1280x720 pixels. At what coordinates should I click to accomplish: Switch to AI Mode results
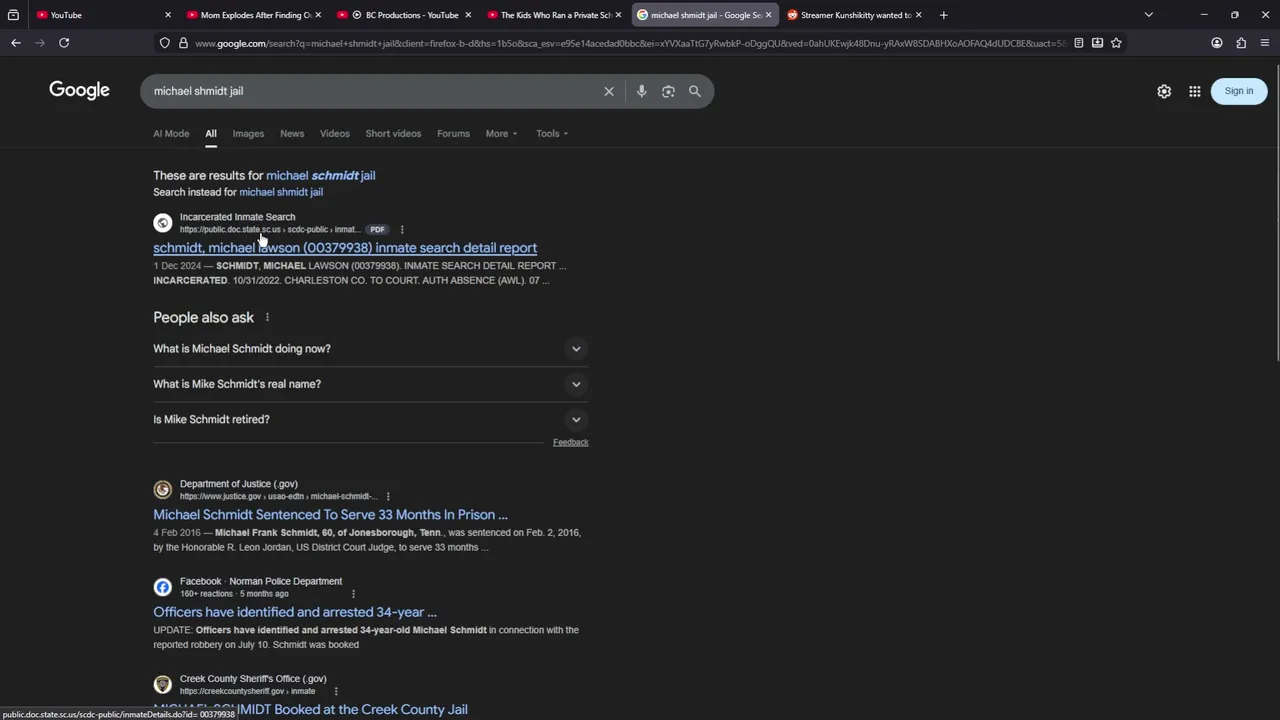pos(171,134)
